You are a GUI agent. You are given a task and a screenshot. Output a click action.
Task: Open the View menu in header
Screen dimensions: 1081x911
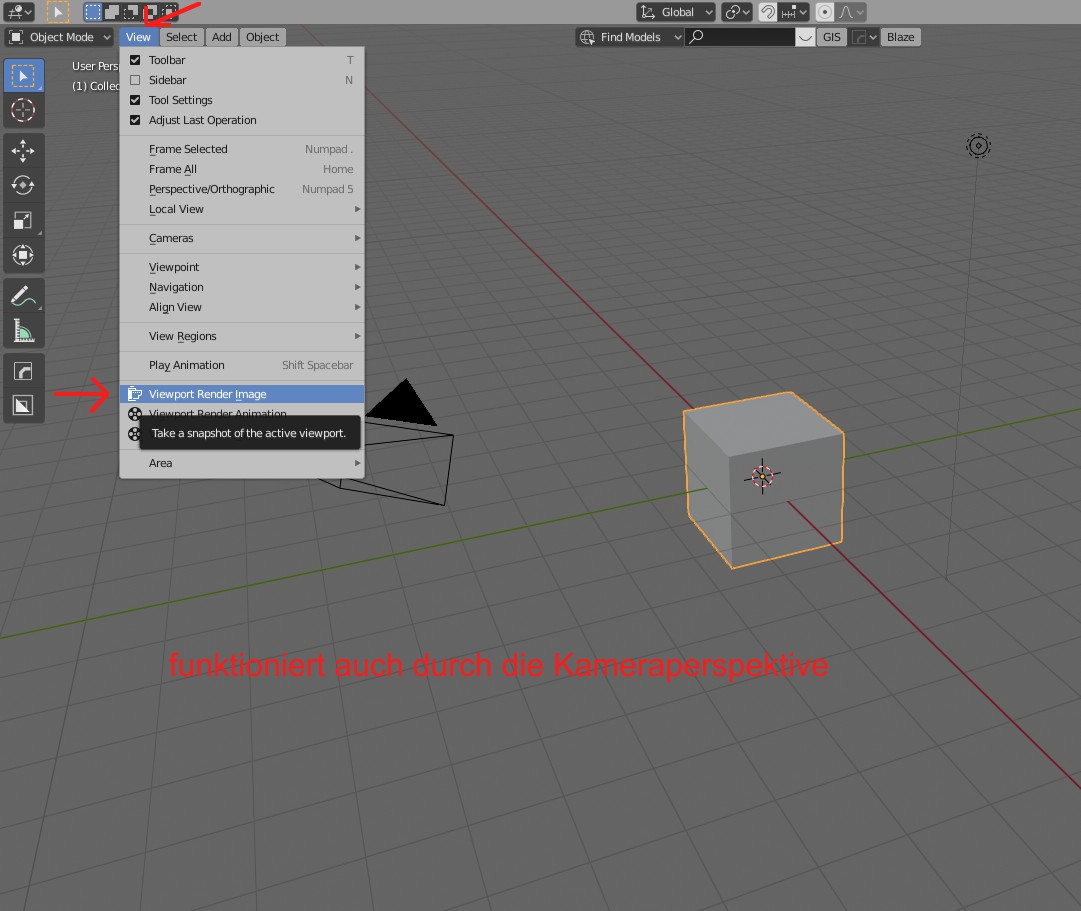138,37
